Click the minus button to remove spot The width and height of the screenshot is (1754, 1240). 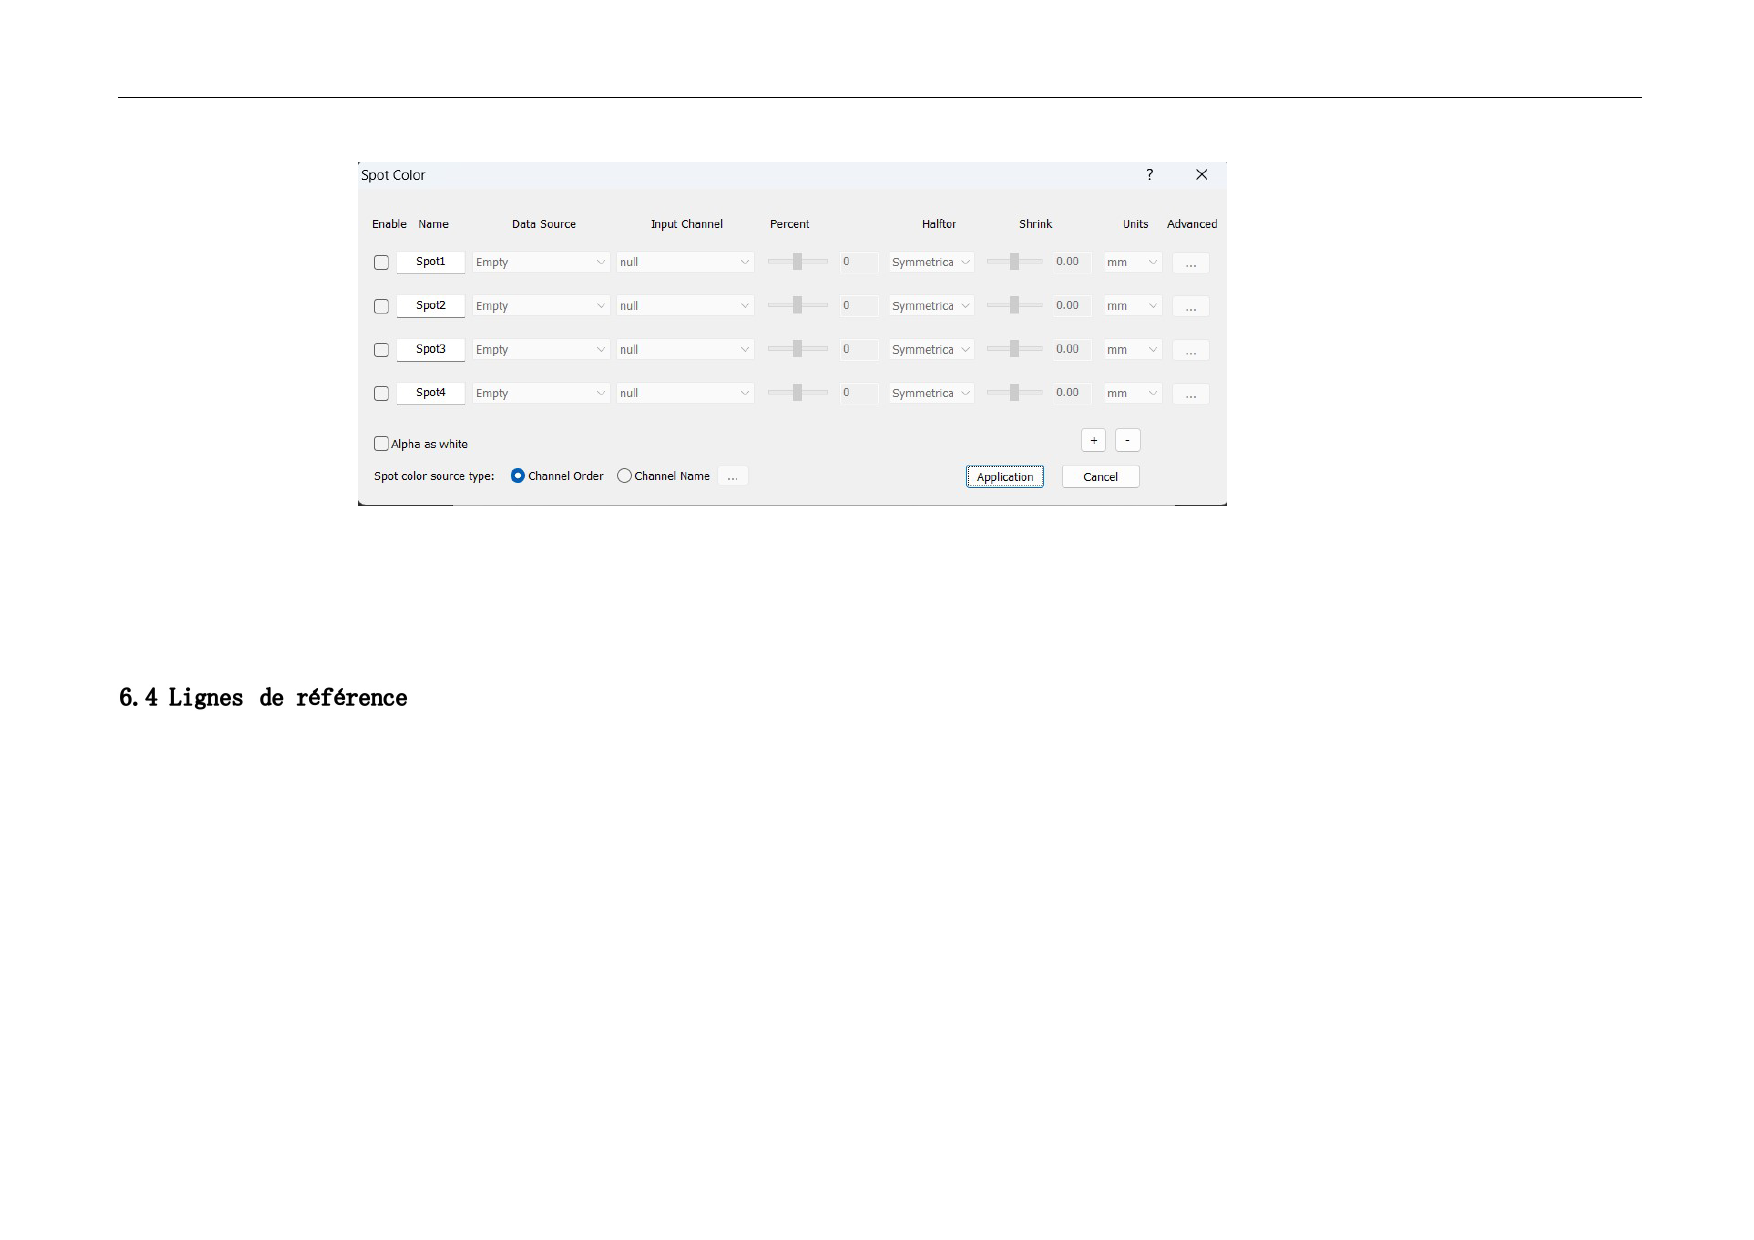(x=1127, y=440)
